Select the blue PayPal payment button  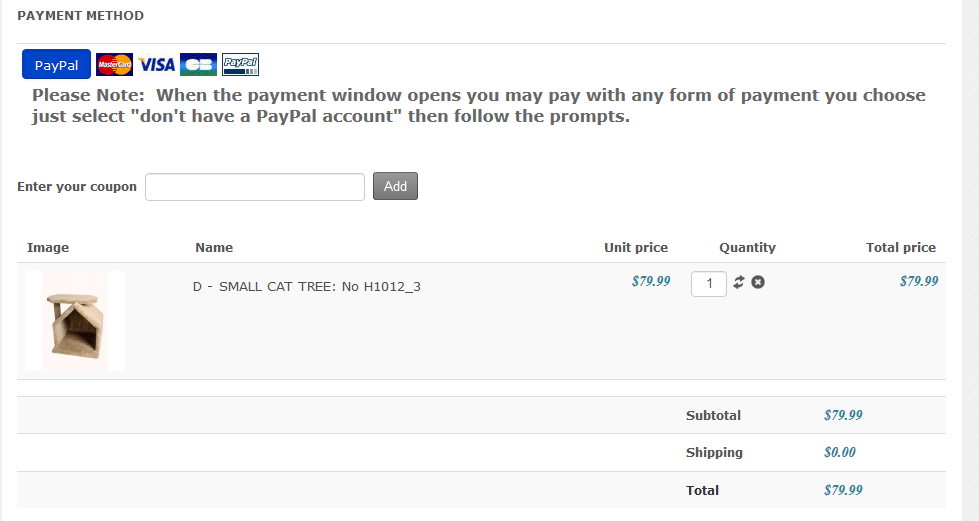(56, 65)
